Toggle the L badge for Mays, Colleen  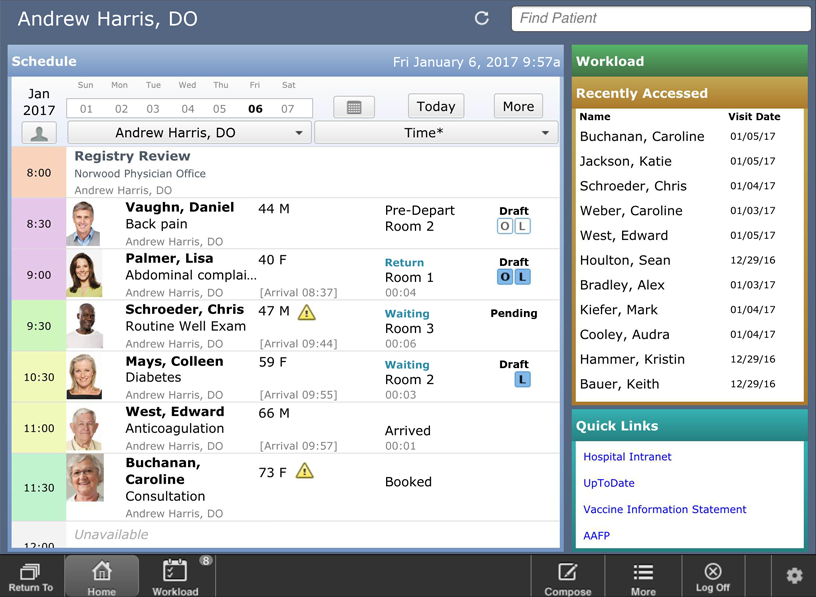point(522,380)
